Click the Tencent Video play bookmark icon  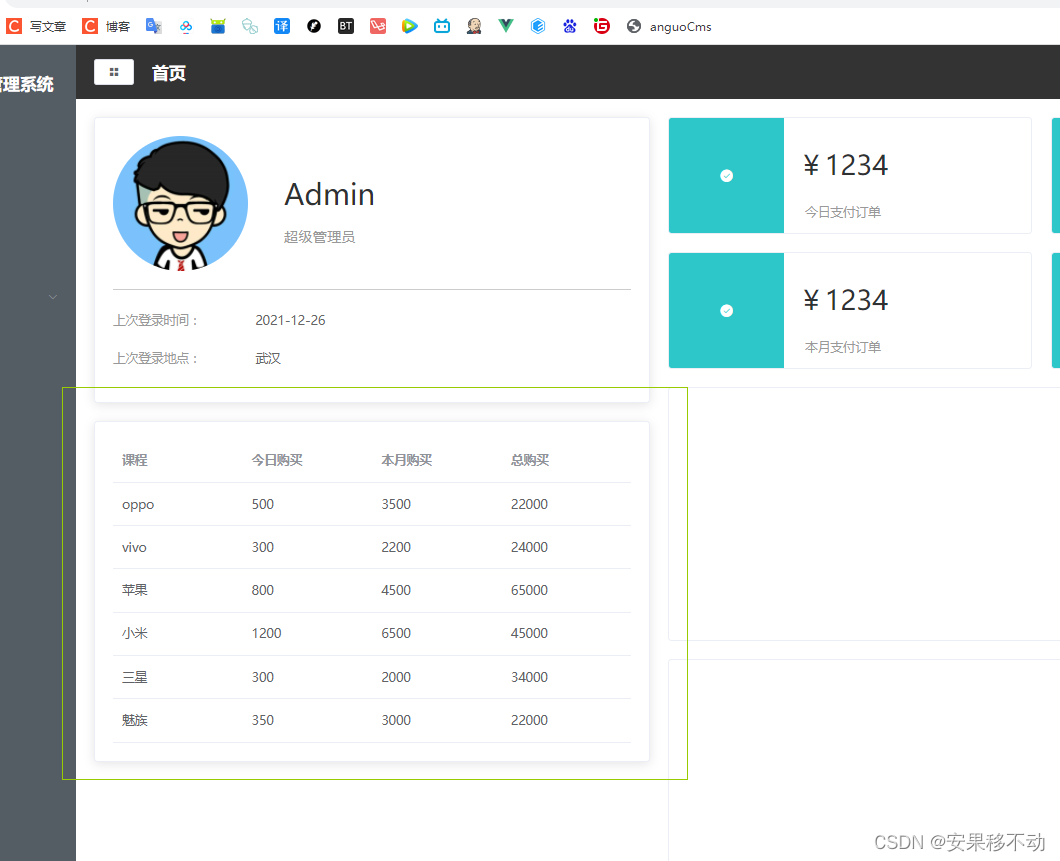tap(409, 26)
